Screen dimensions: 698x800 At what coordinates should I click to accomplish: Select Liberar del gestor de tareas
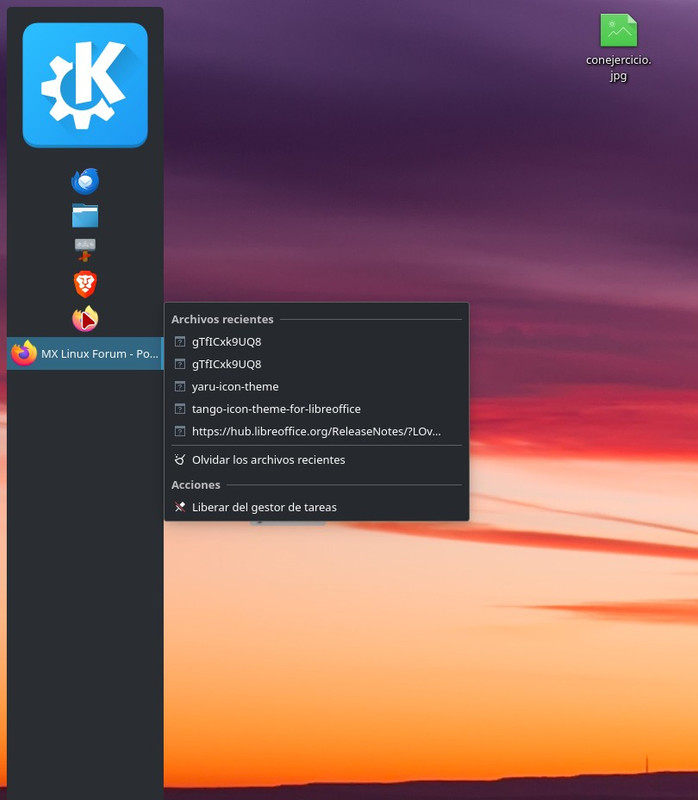point(316,508)
